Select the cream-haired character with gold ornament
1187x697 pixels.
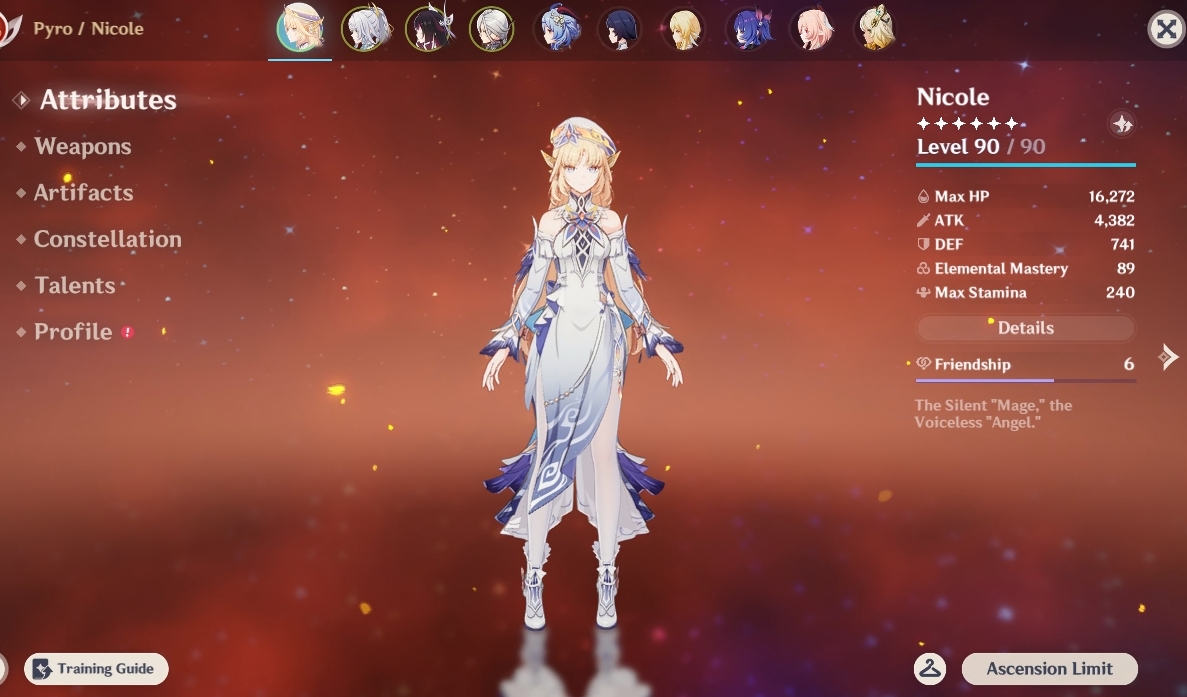877,29
